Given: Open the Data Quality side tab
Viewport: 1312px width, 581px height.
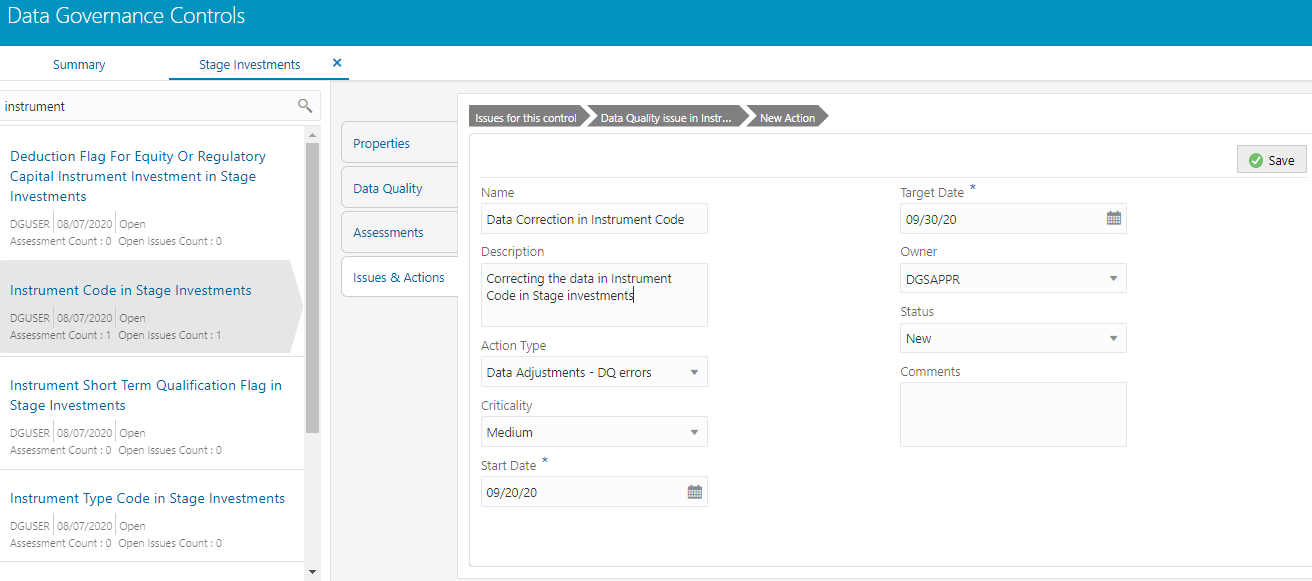Looking at the screenshot, I should pyautogui.click(x=399, y=188).
